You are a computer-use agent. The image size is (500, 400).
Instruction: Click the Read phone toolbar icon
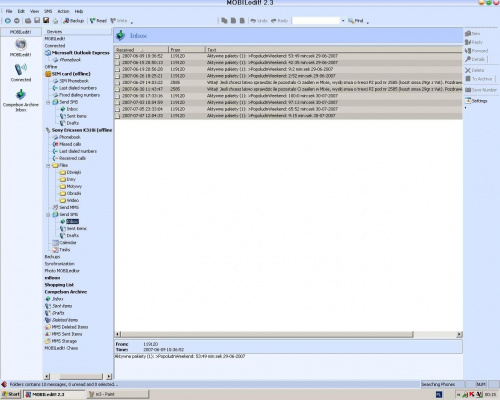98,21
